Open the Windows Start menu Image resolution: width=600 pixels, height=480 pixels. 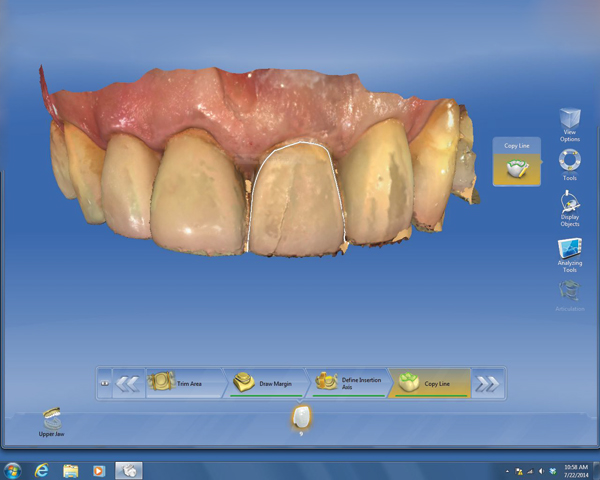tap(13, 469)
